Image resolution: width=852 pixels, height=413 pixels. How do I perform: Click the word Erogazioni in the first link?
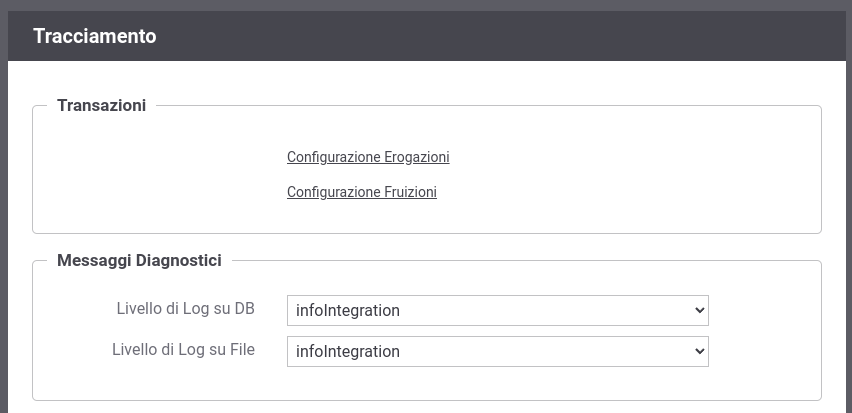tap(417, 157)
